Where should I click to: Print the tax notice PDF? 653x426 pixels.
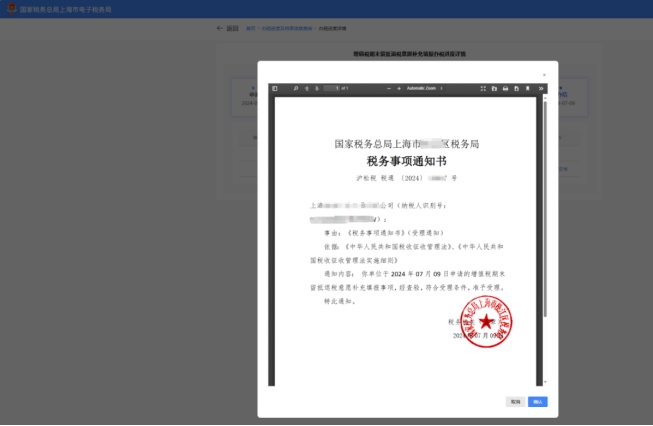(x=505, y=88)
